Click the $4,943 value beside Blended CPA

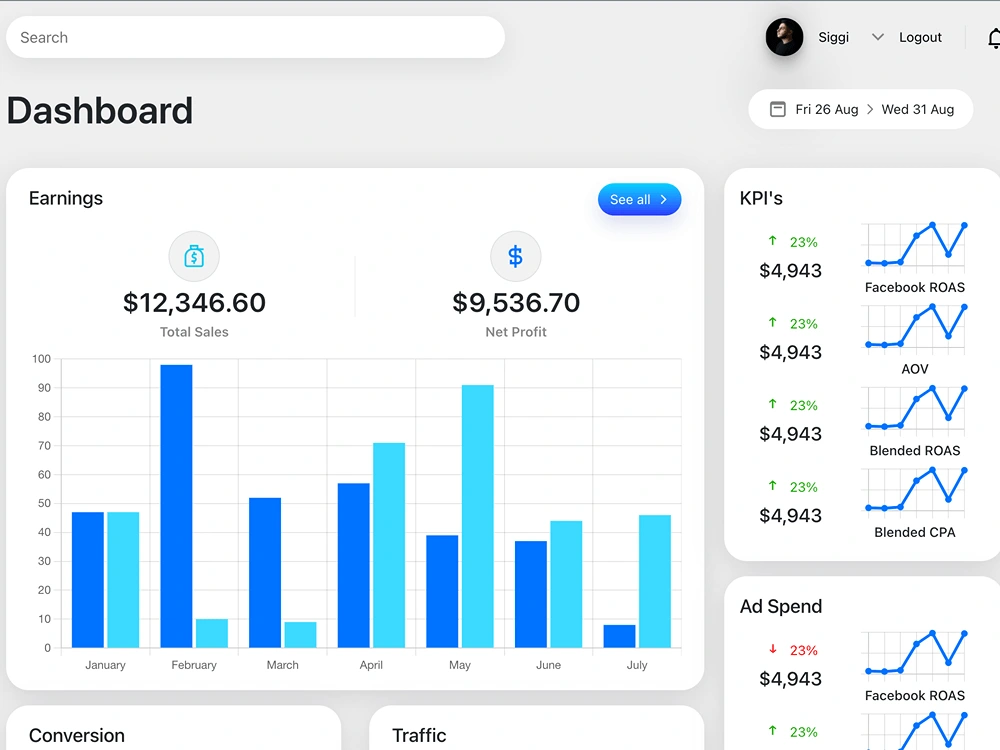coord(790,515)
